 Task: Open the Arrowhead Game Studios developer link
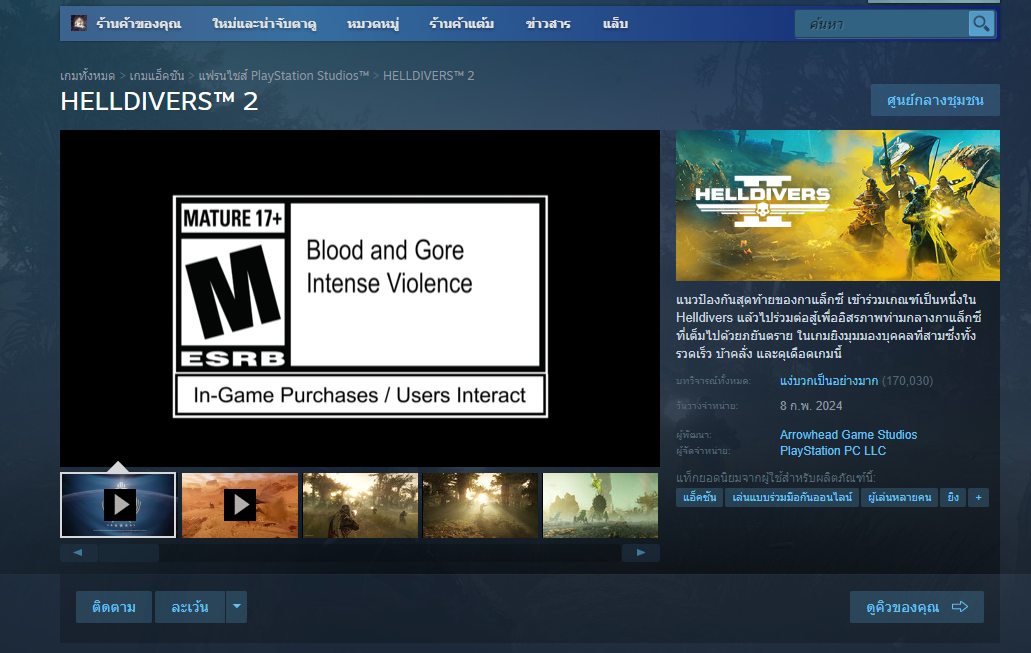[848, 435]
